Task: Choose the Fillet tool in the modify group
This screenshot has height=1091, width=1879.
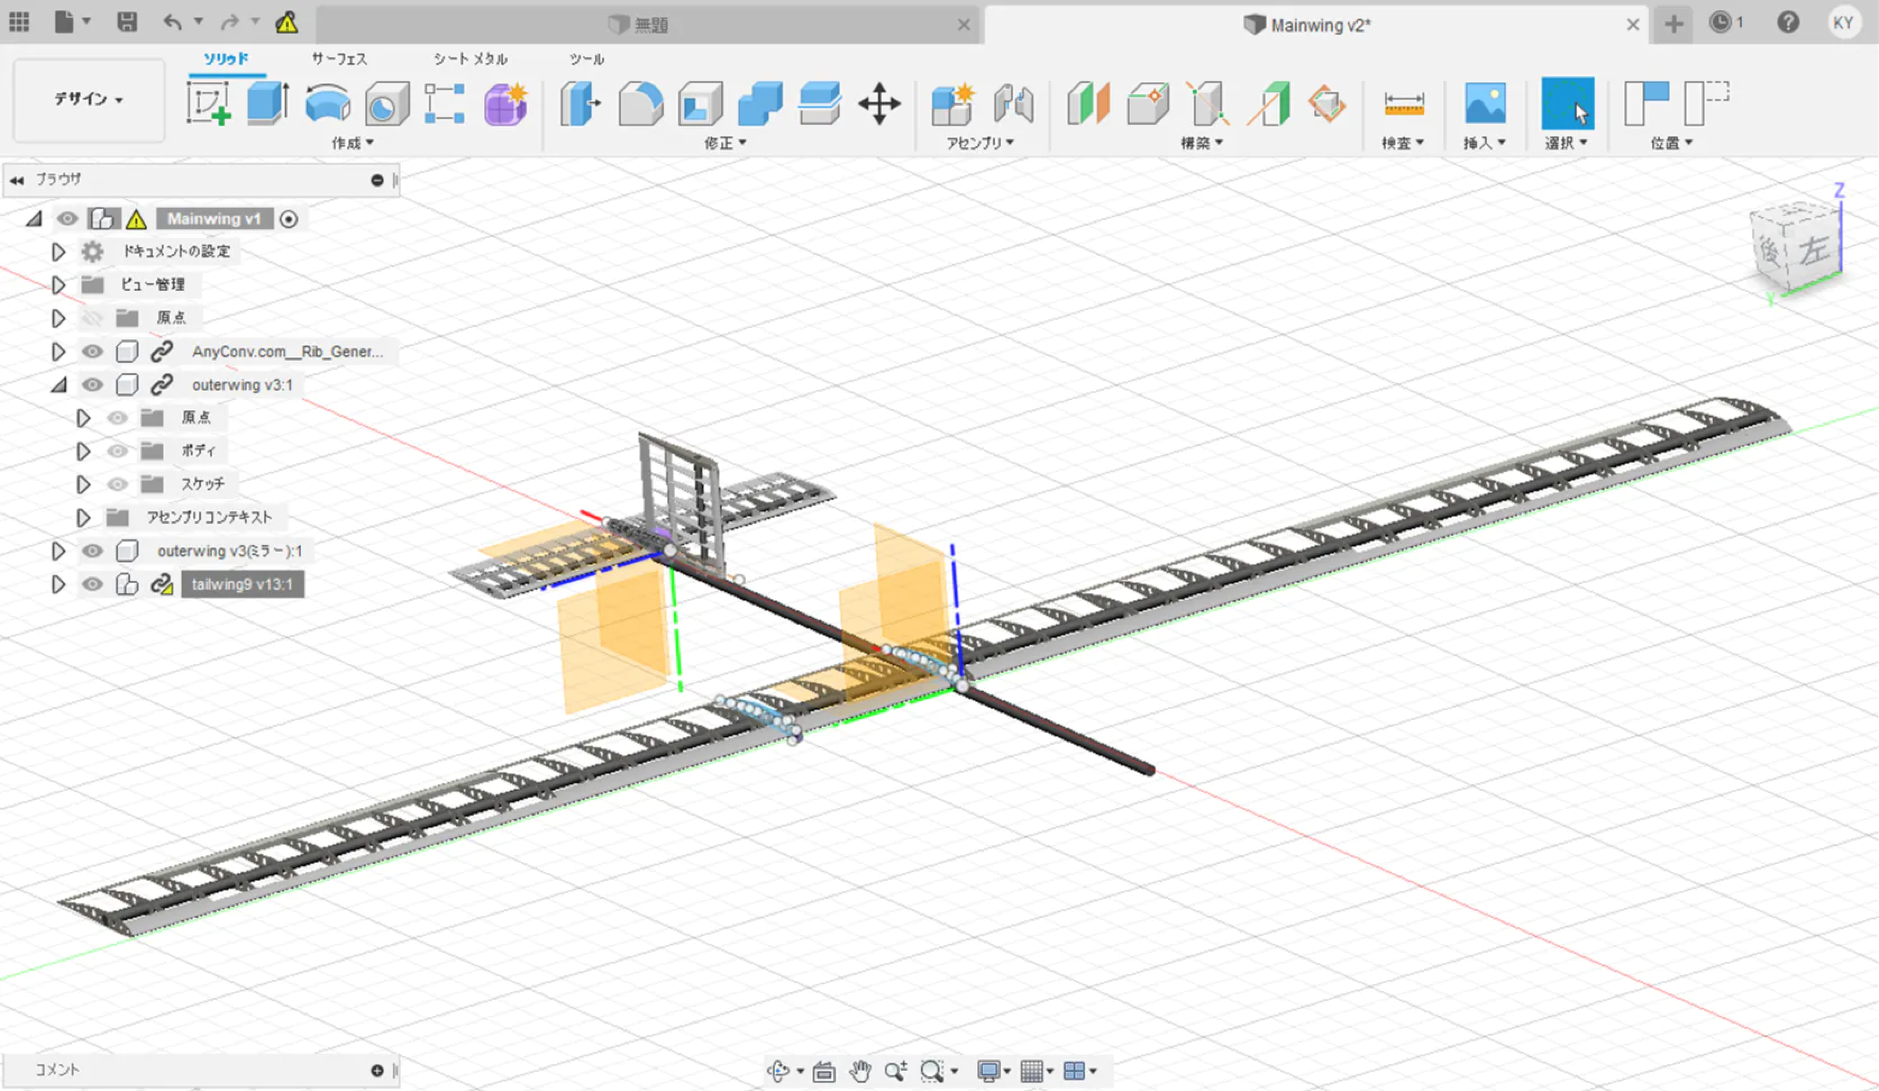Action: [x=640, y=104]
